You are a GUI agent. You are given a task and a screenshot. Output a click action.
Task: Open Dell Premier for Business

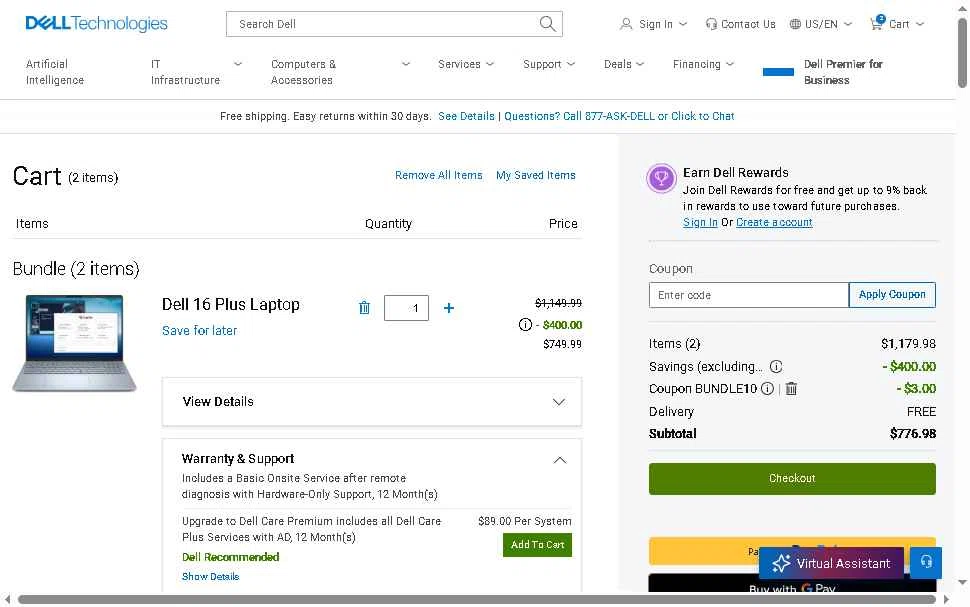843,72
